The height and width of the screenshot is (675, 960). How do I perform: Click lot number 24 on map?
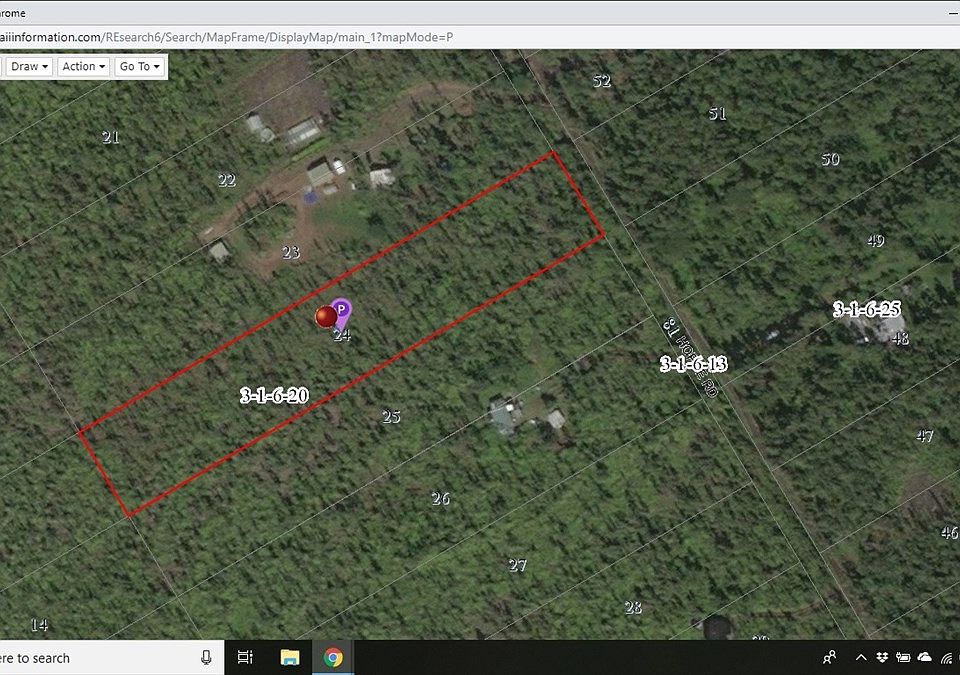click(342, 335)
